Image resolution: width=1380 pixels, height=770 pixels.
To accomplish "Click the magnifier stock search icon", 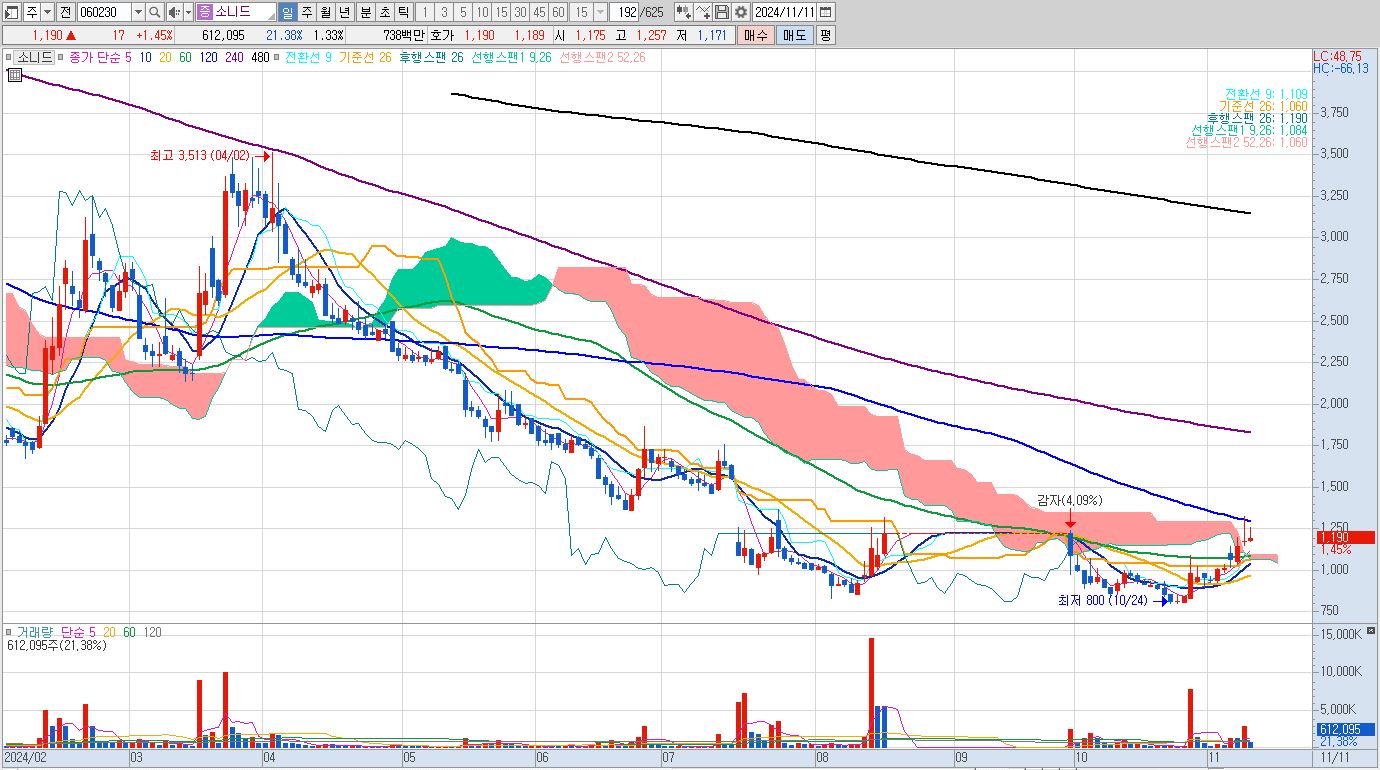I will [x=155, y=12].
